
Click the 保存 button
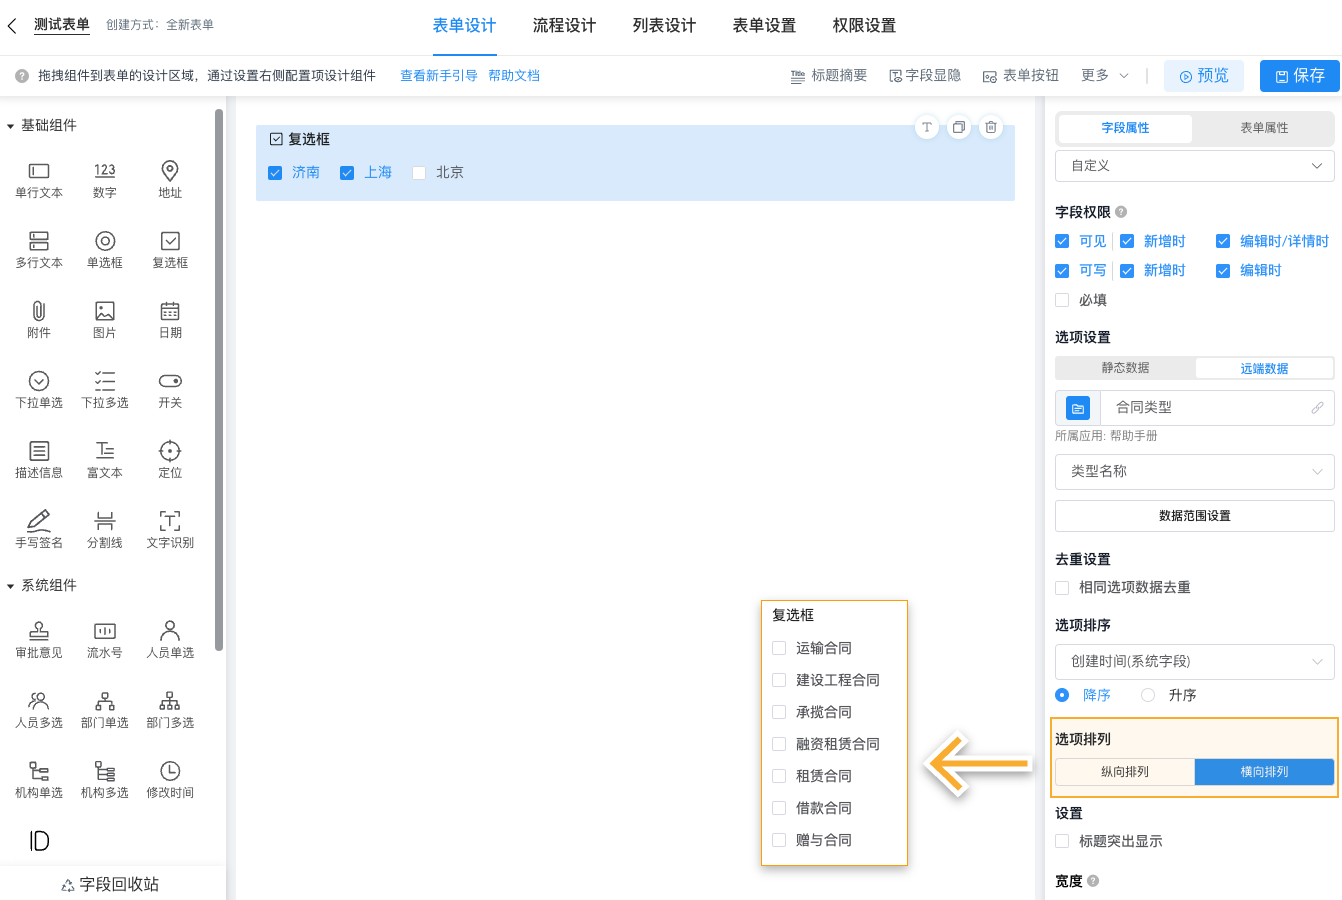1299,75
